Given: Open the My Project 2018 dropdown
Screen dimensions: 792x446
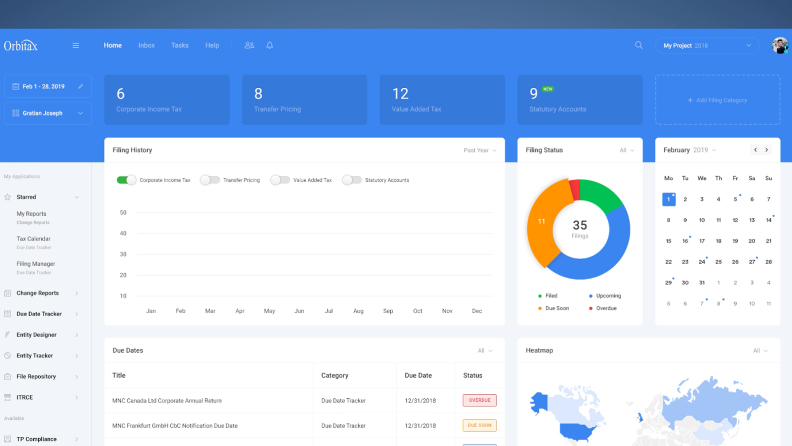Looking at the screenshot, I should pyautogui.click(x=708, y=45).
